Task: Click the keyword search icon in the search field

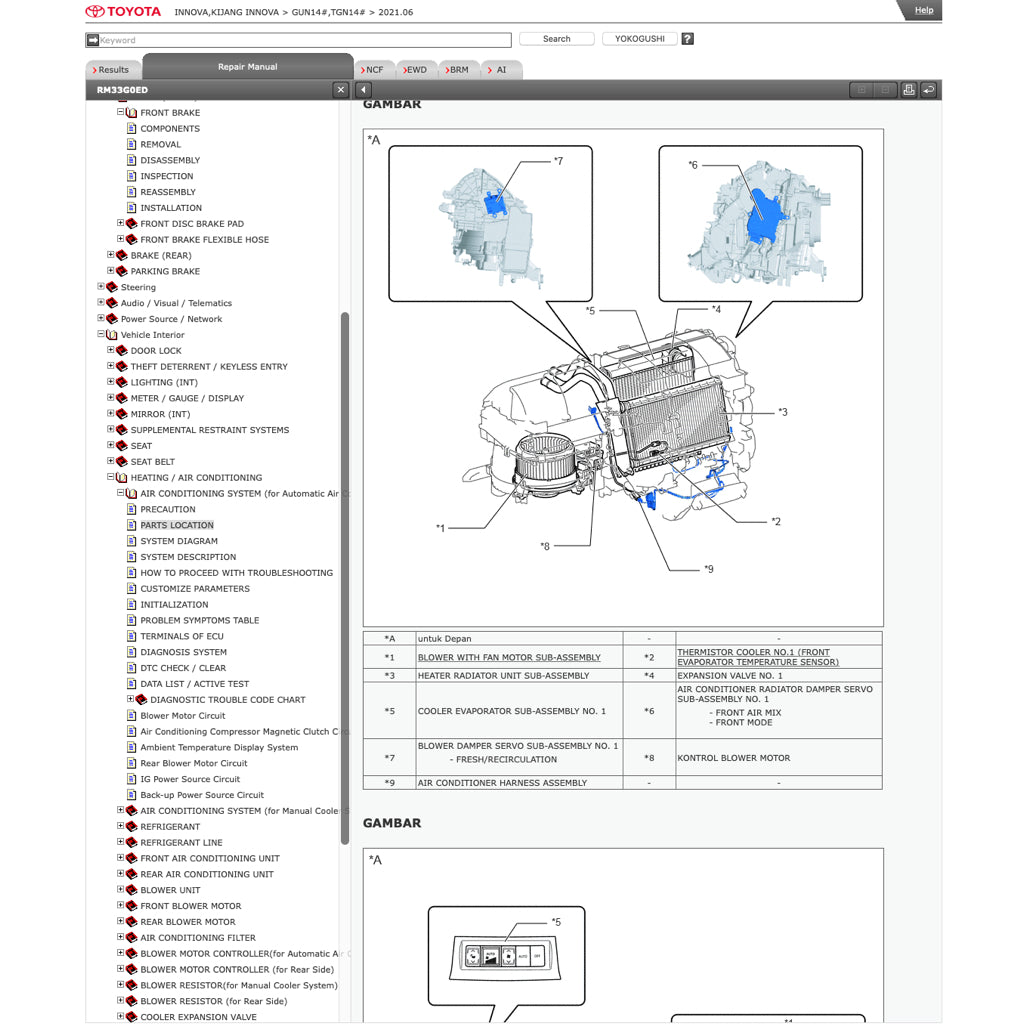Action: click(91, 39)
